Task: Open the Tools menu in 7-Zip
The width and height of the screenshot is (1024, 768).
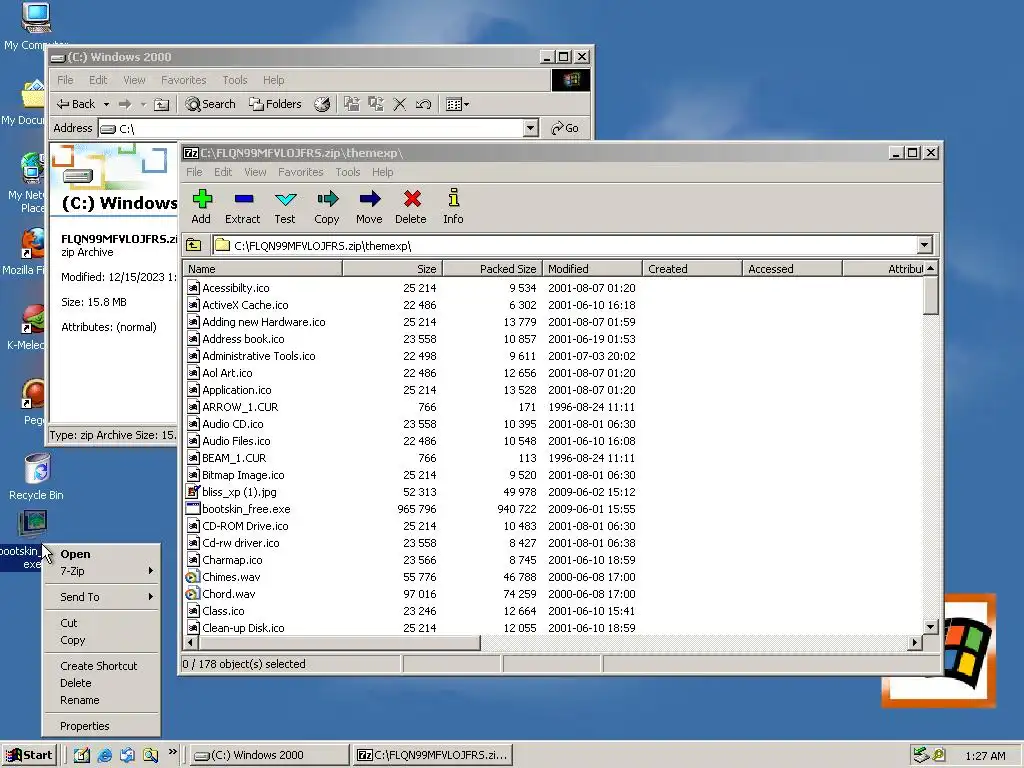Action: click(x=347, y=172)
